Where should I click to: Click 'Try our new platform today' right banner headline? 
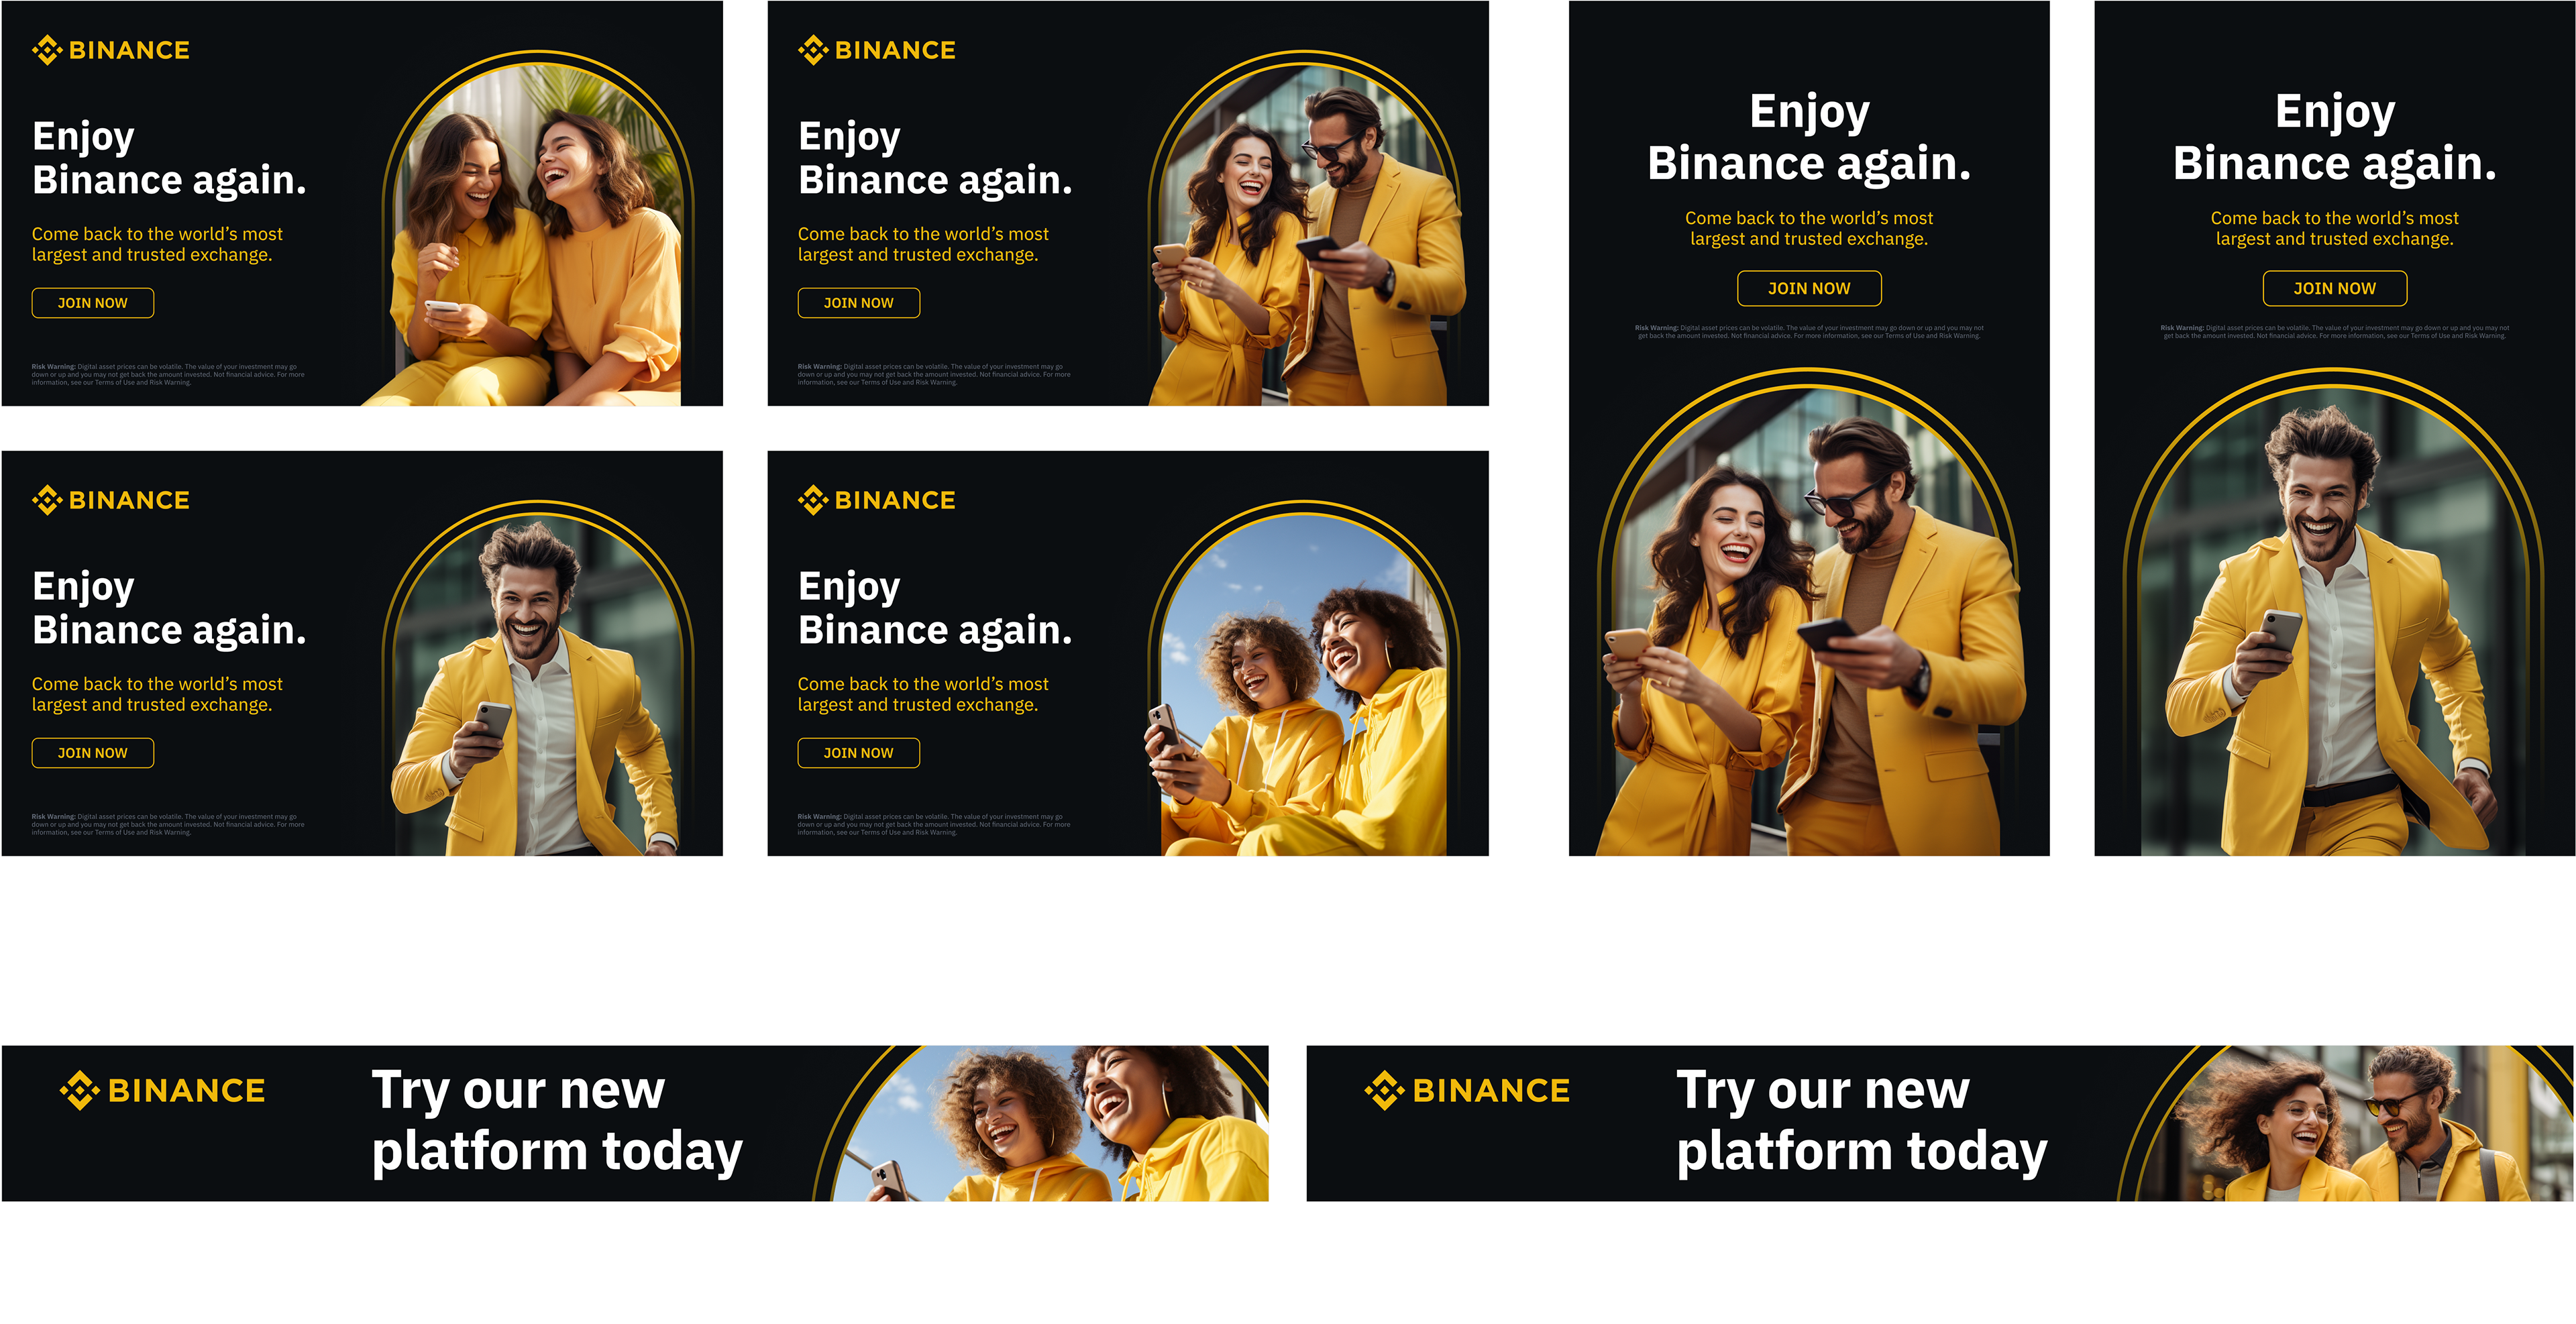pos(1862,1120)
